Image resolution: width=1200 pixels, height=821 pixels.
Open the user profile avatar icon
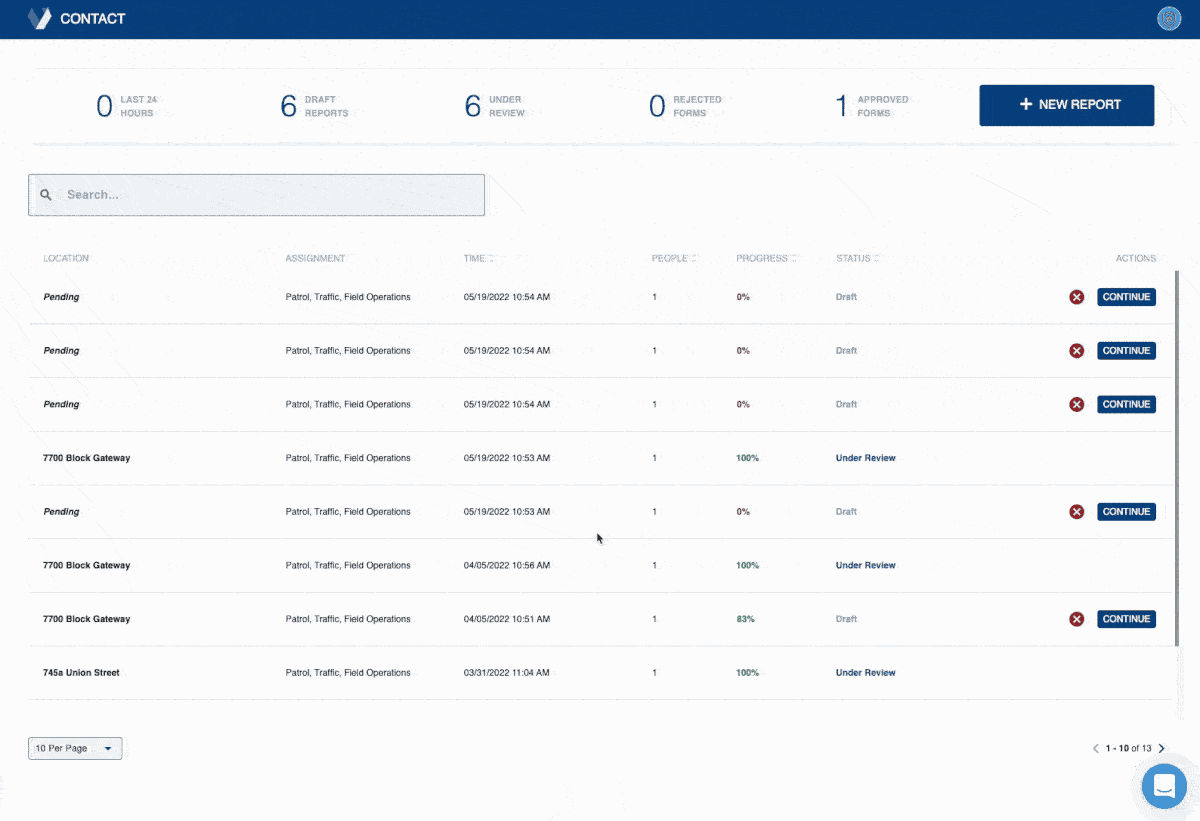(1168, 19)
